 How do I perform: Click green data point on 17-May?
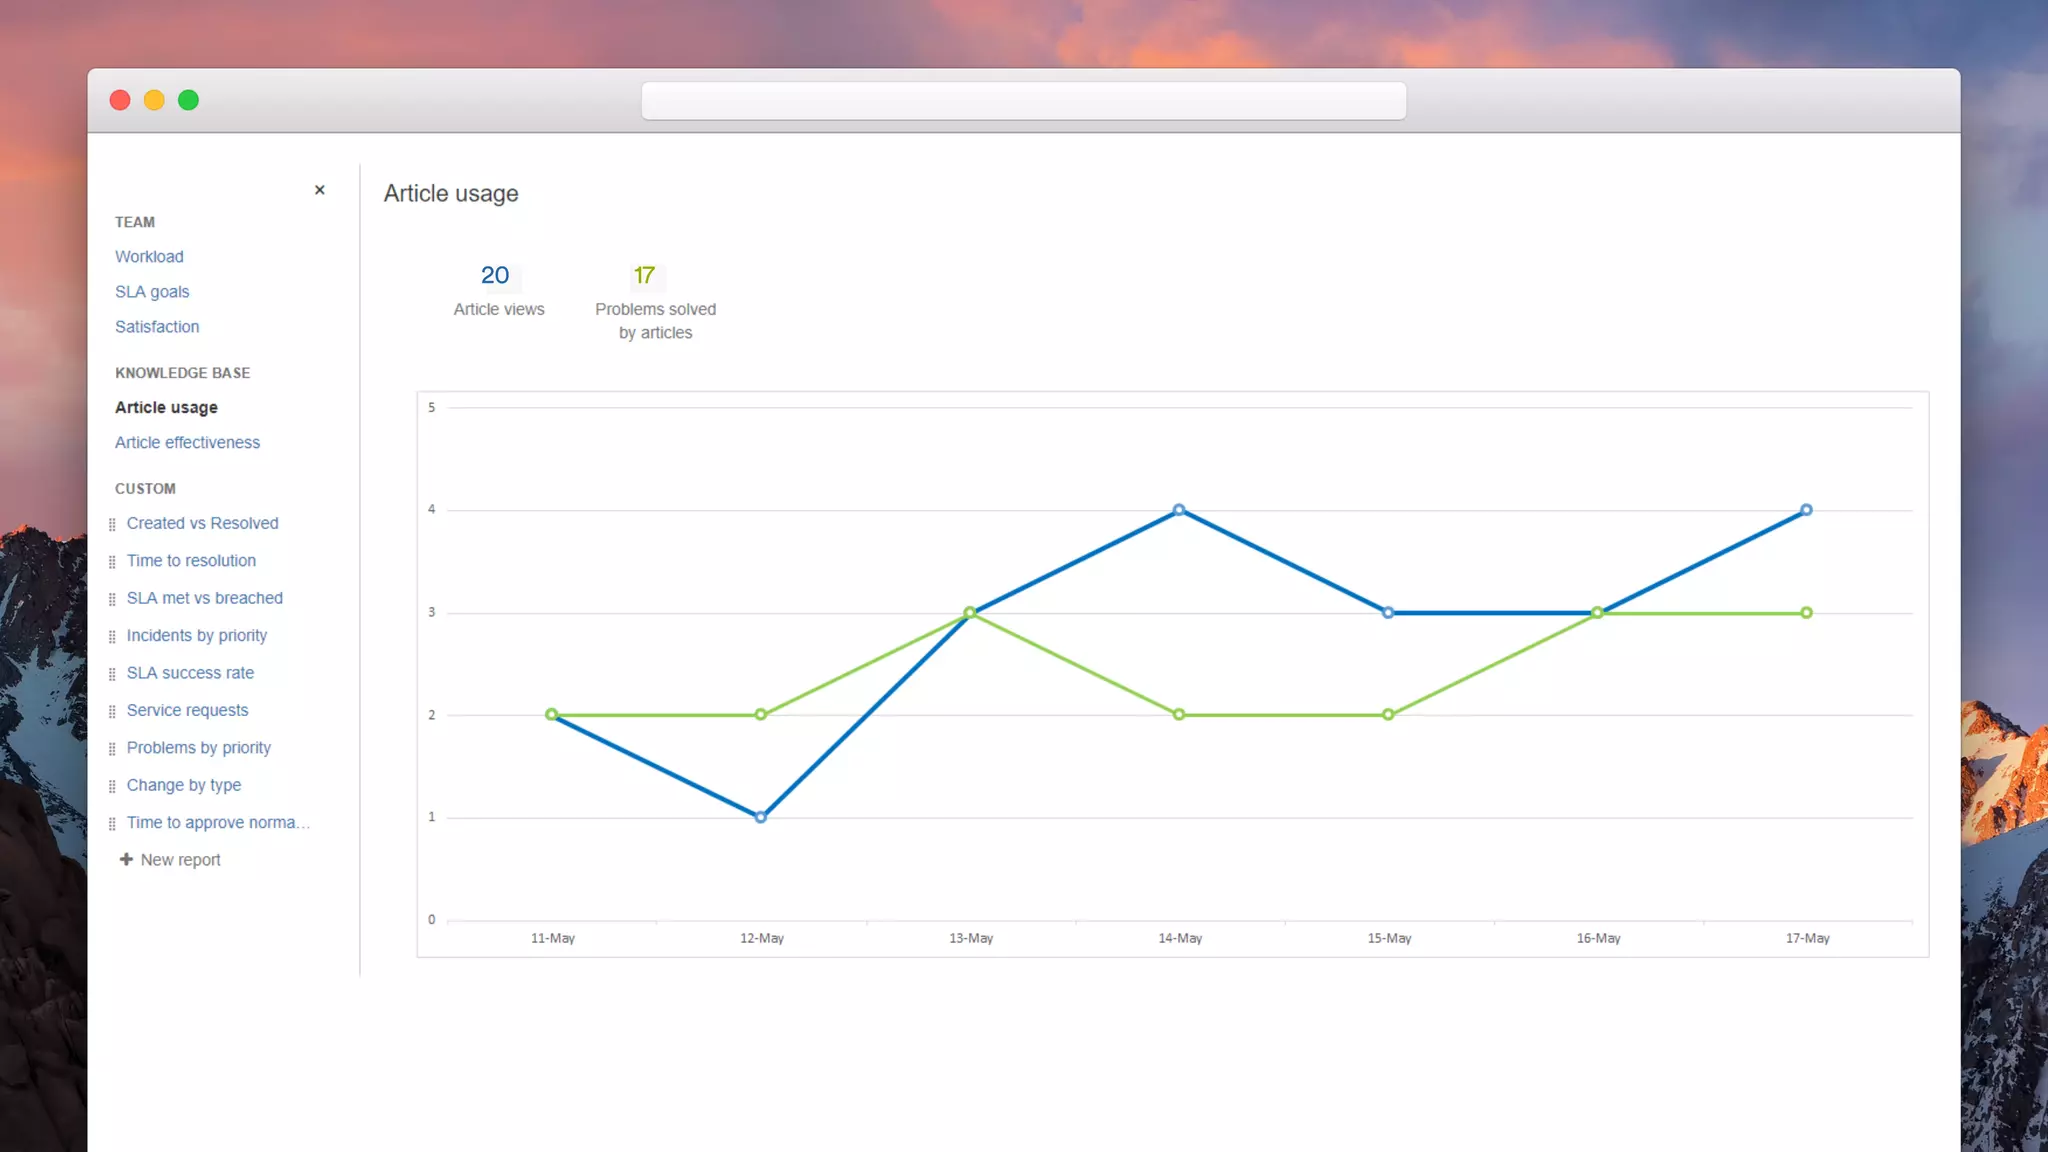1806,613
